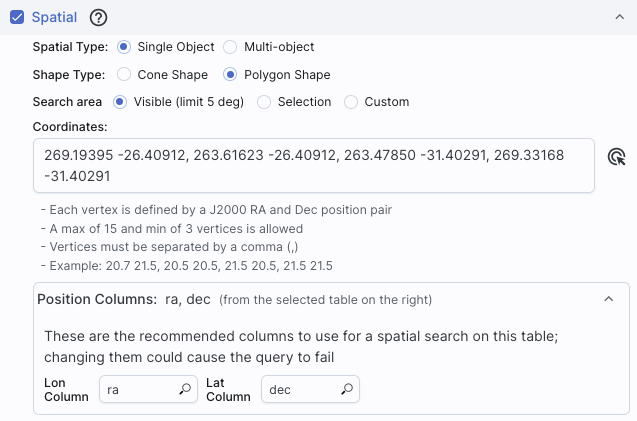Collapse the Spatial section chevron

[x=620, y=17]
